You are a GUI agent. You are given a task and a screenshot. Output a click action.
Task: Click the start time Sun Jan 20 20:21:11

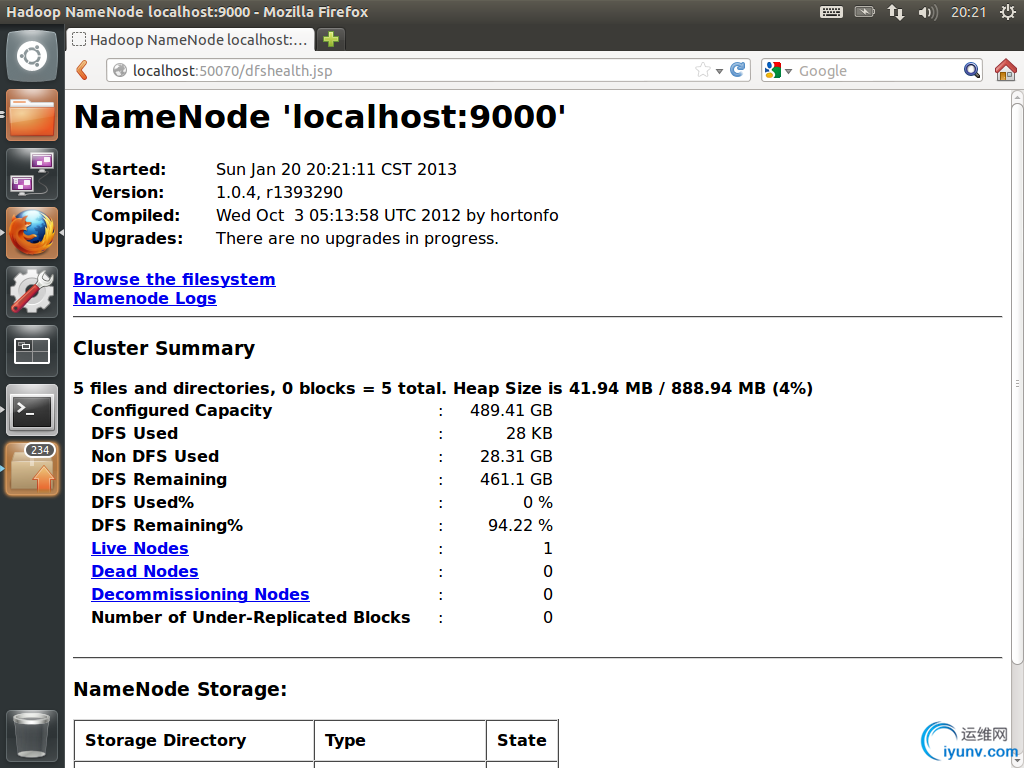(x=336, y=169)
